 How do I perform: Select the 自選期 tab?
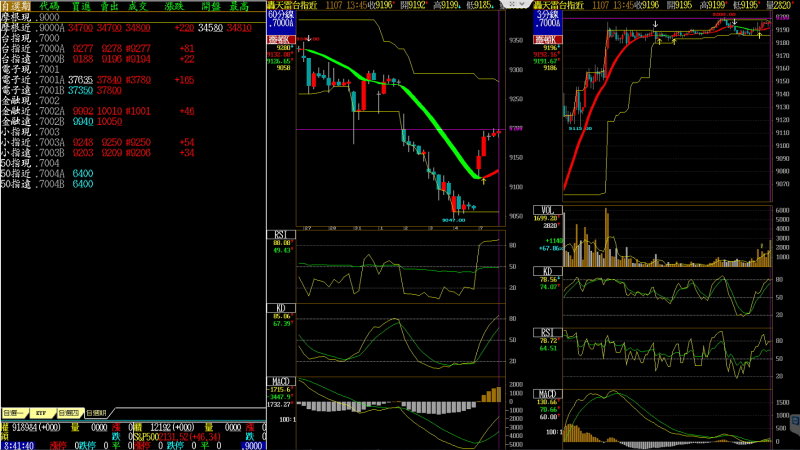pyautogui.click(x=96, y=411)
